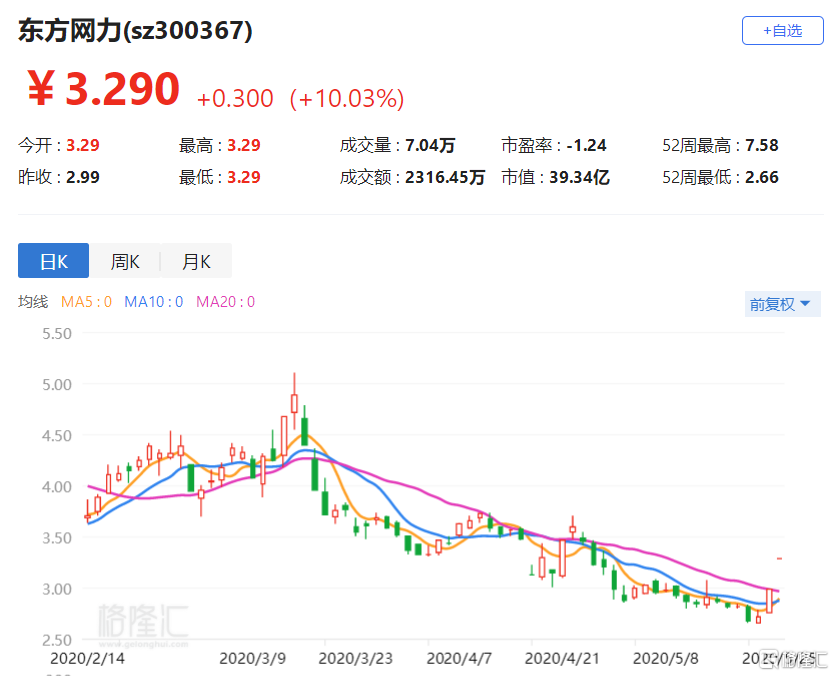Select the MA10 moving average label
Screen dimensions: 834x676
pyautogui.click(x=154, y=302)
